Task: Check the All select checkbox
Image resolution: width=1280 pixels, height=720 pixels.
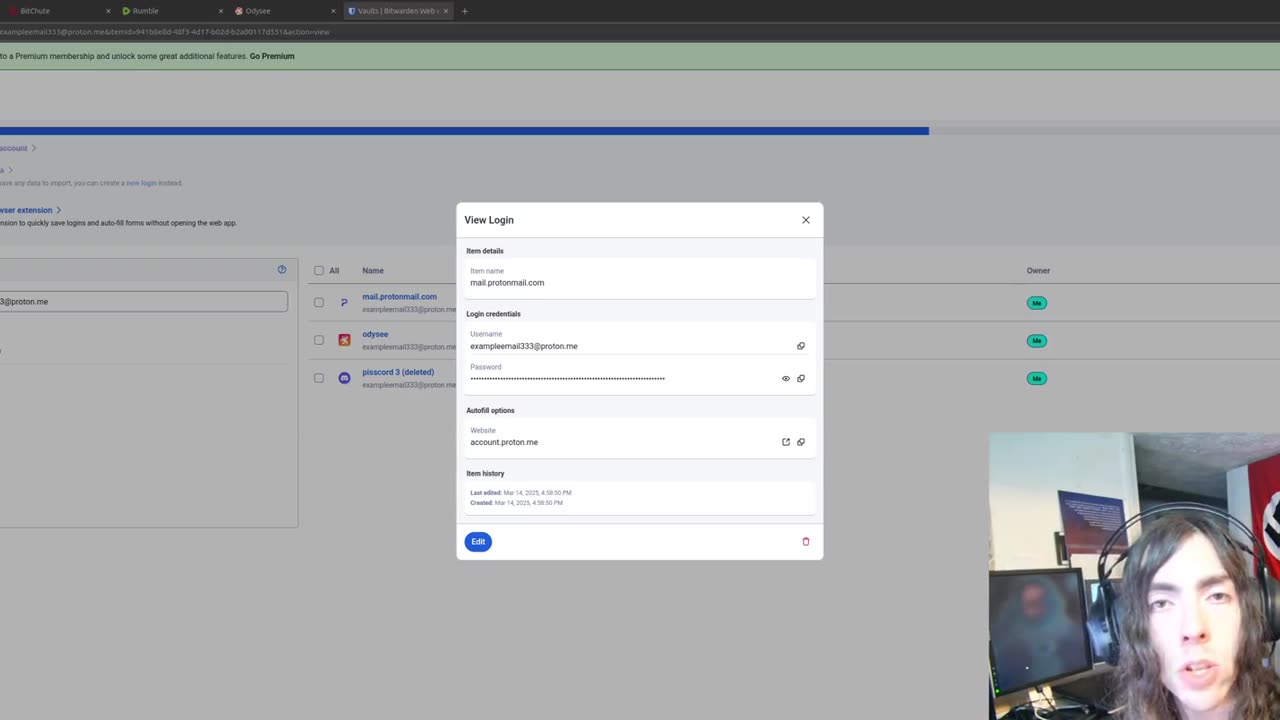Action: point(319,270)
